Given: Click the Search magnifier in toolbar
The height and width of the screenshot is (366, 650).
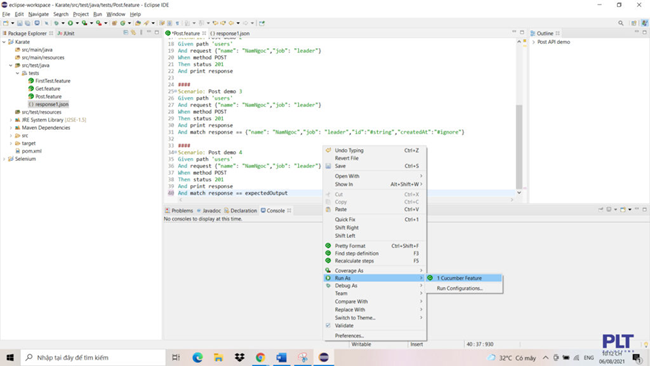Looking at the screenshot, I should [x=621, y=23].
